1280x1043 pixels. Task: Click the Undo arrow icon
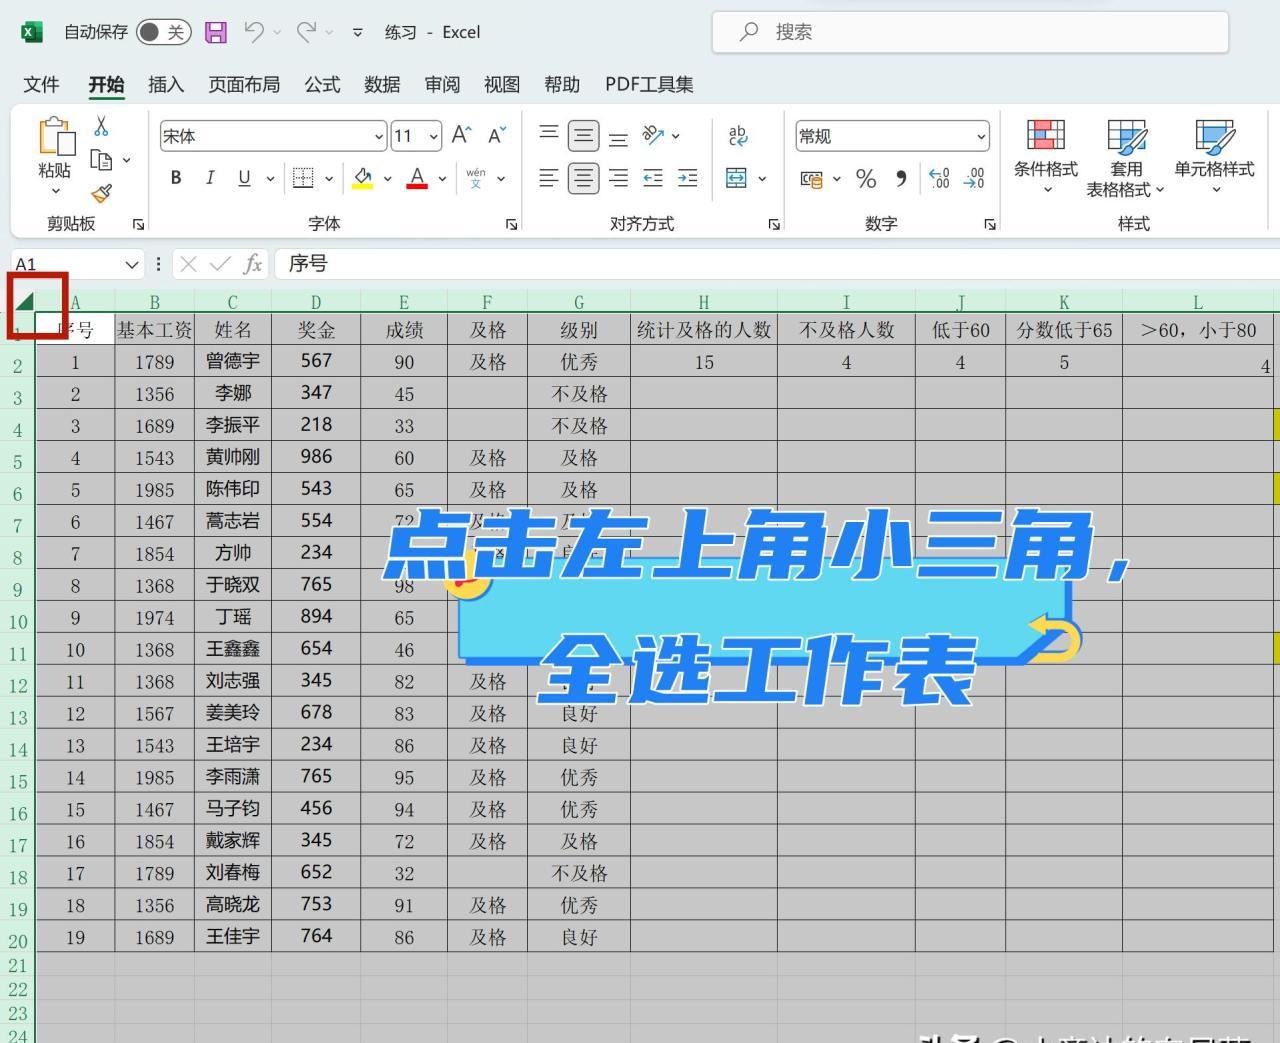(255, 32)
